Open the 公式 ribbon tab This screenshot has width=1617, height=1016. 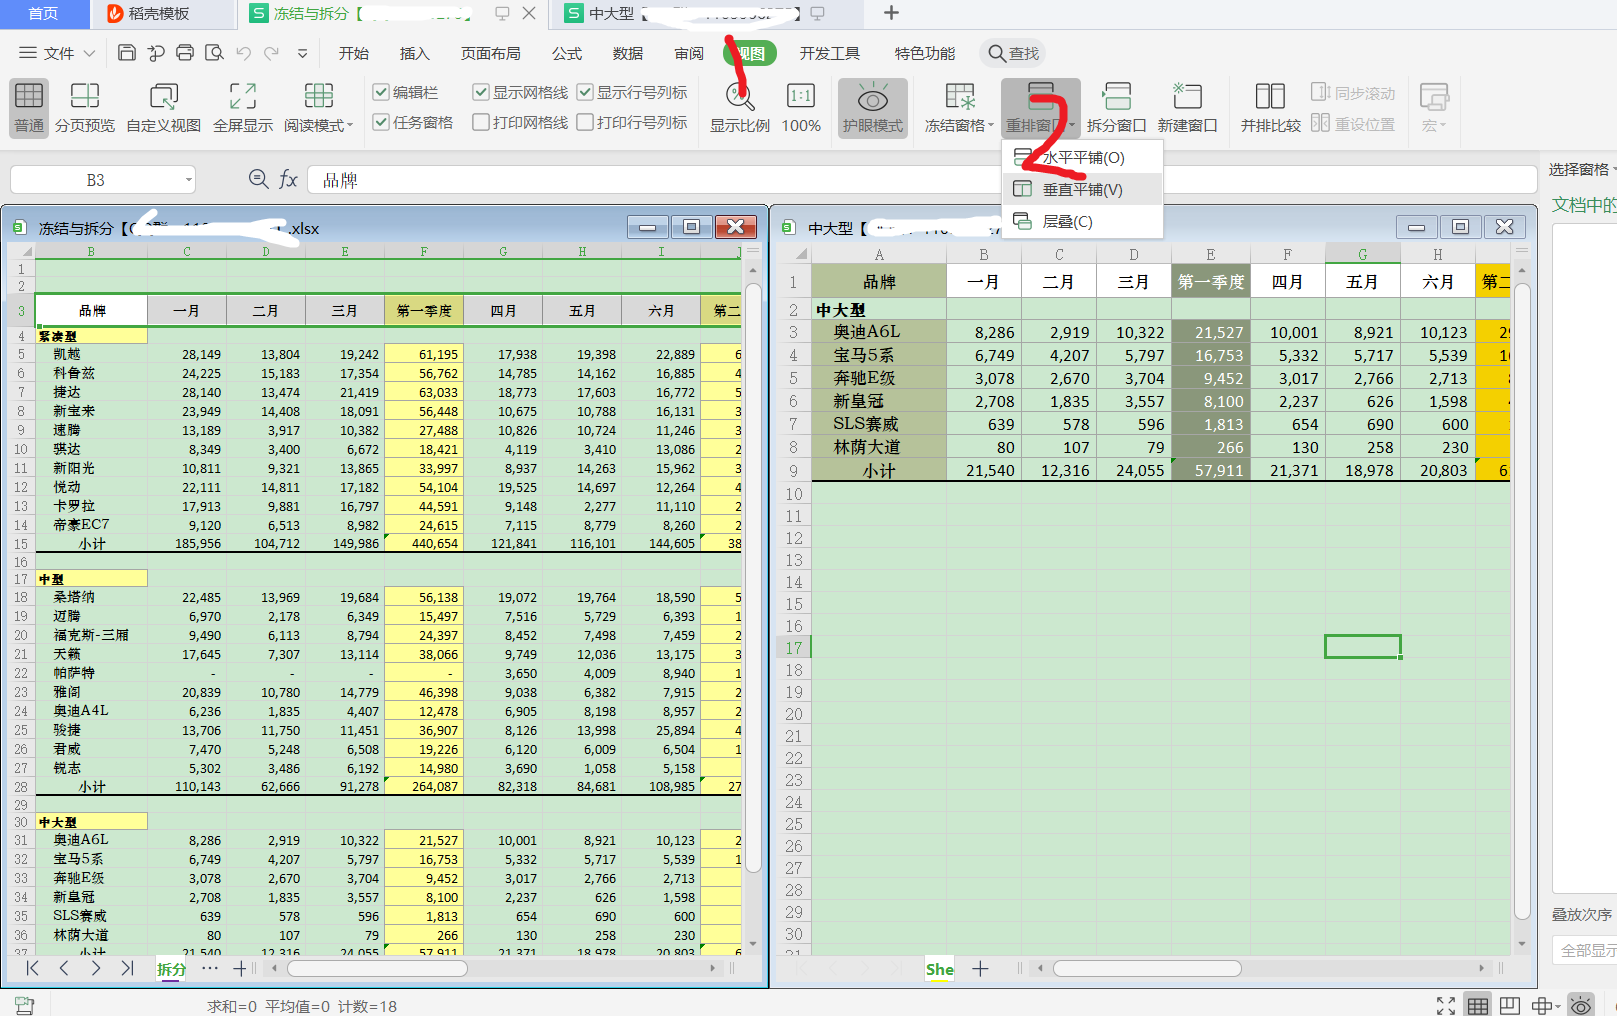coord(567,53)
